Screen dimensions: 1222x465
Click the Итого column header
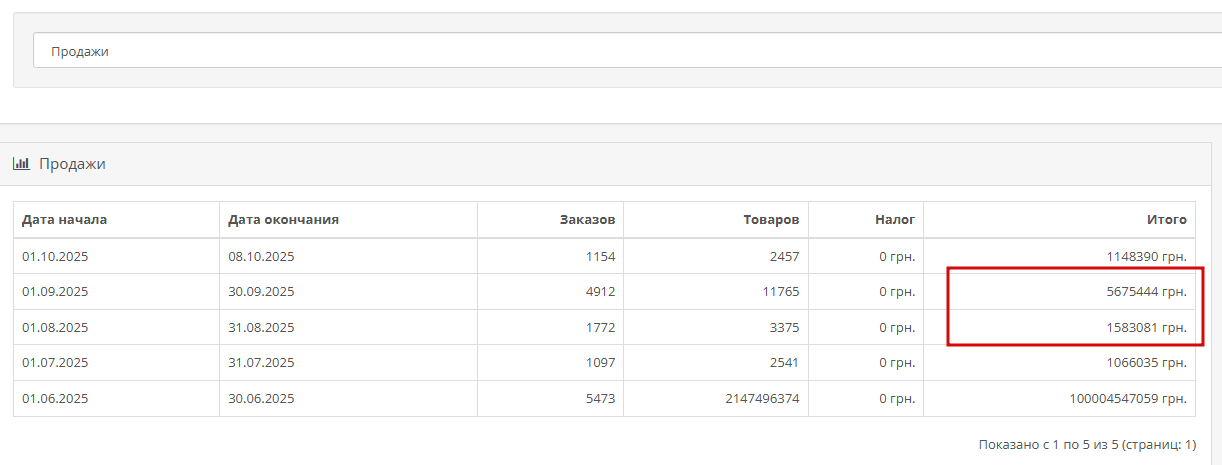pyautogui.click(x=1167, y=220)
